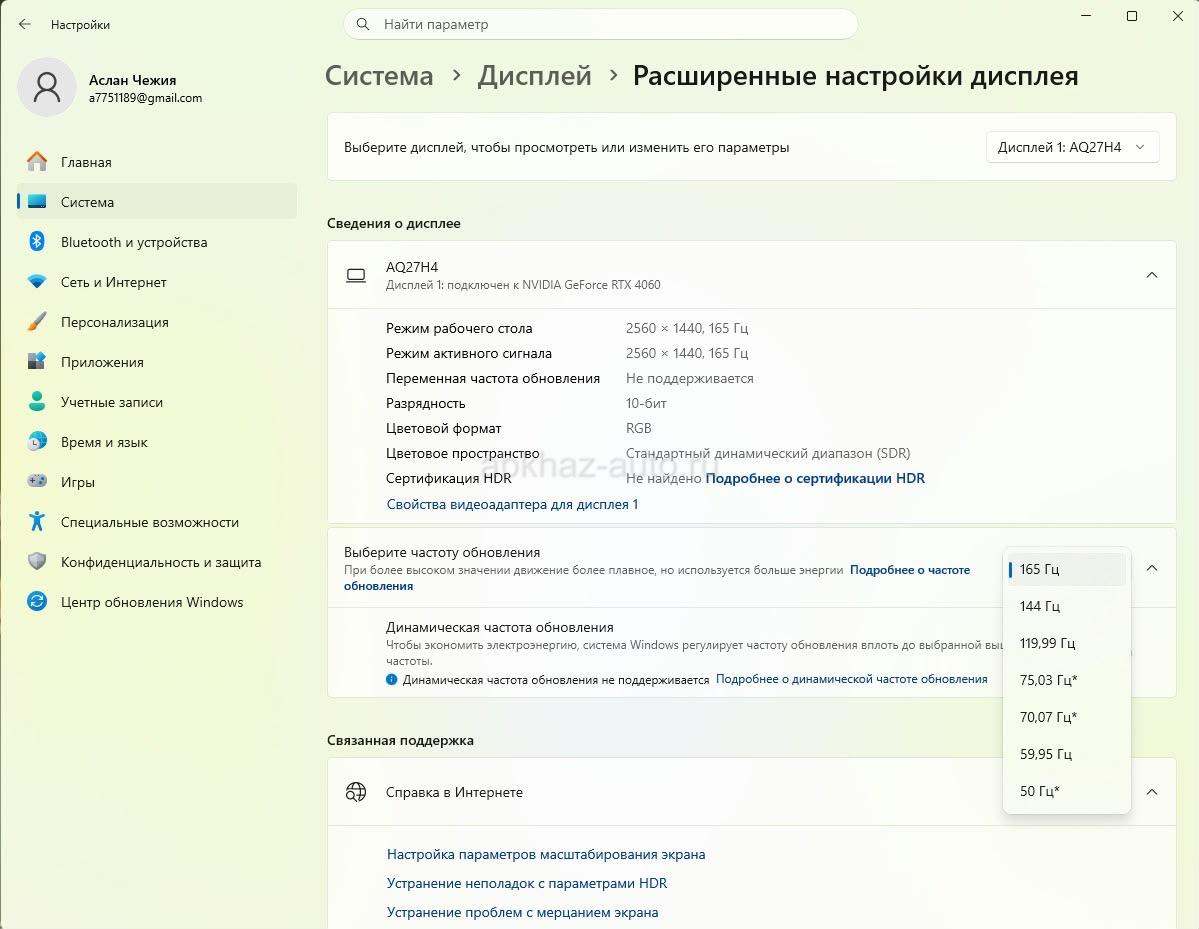Go back with the arrow icon
Image resolution: width=1199 pixels, height=929 pixels.
(24, 24)
